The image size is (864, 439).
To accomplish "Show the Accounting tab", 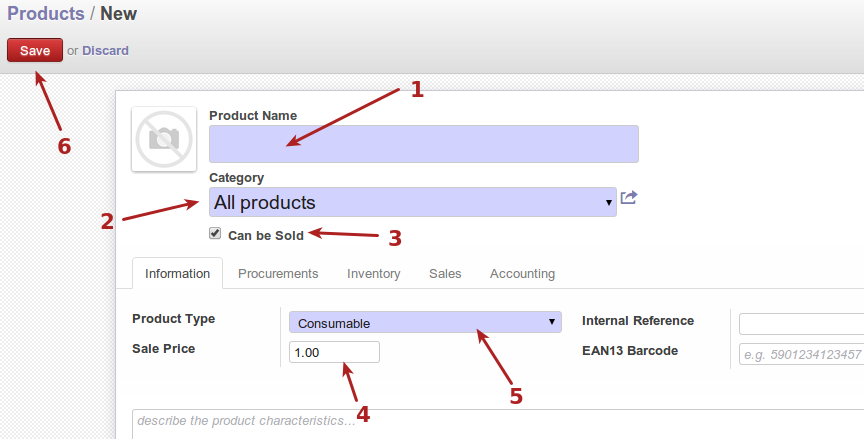I will point(522,273).
